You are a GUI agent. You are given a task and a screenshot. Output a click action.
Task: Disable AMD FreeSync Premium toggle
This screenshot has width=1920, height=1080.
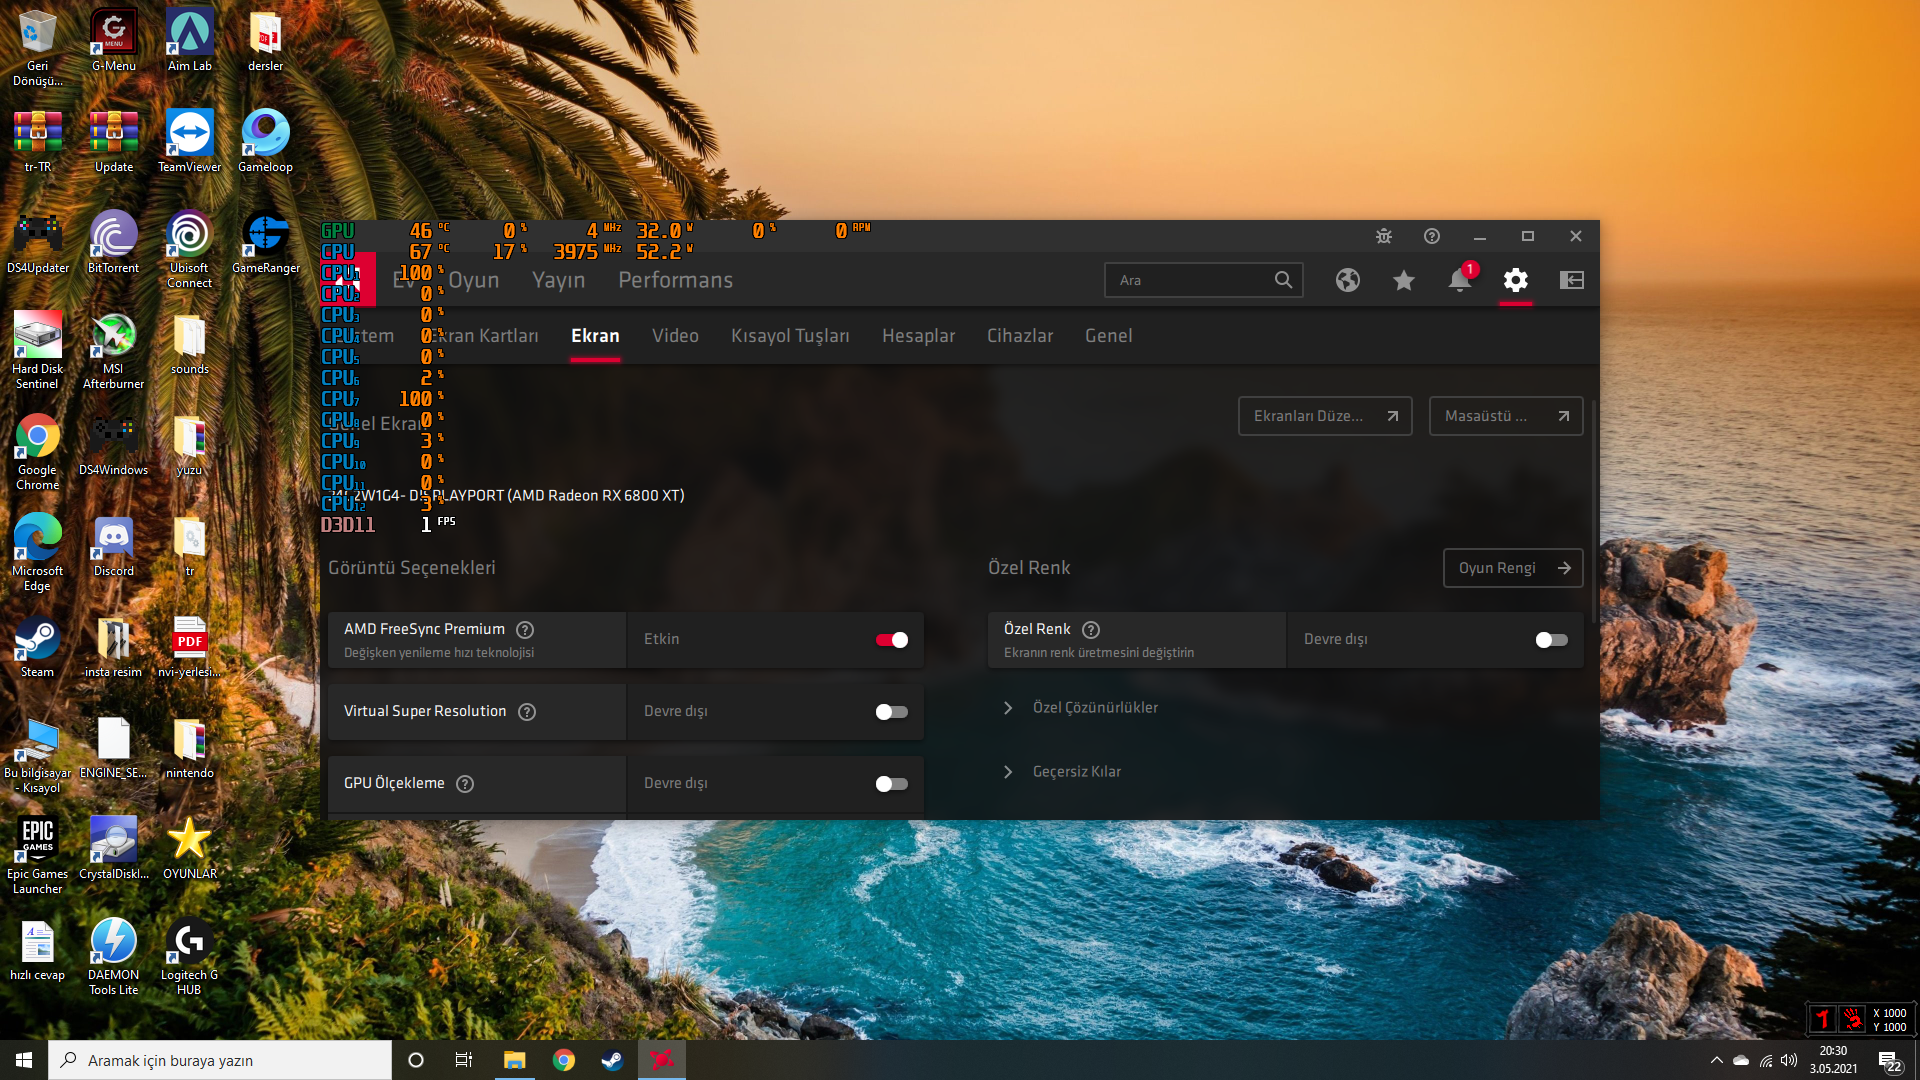891,640
